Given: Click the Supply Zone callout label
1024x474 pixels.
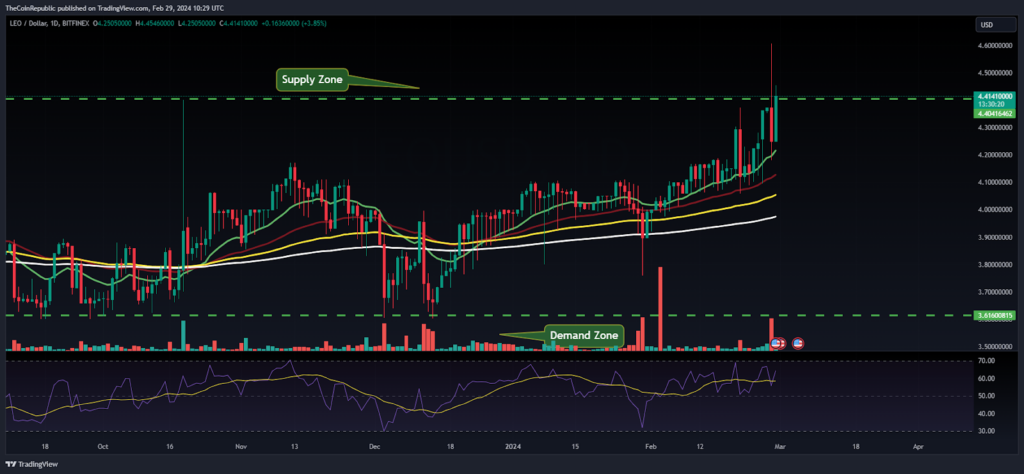Looking at the screenshot, I should 312,80.
